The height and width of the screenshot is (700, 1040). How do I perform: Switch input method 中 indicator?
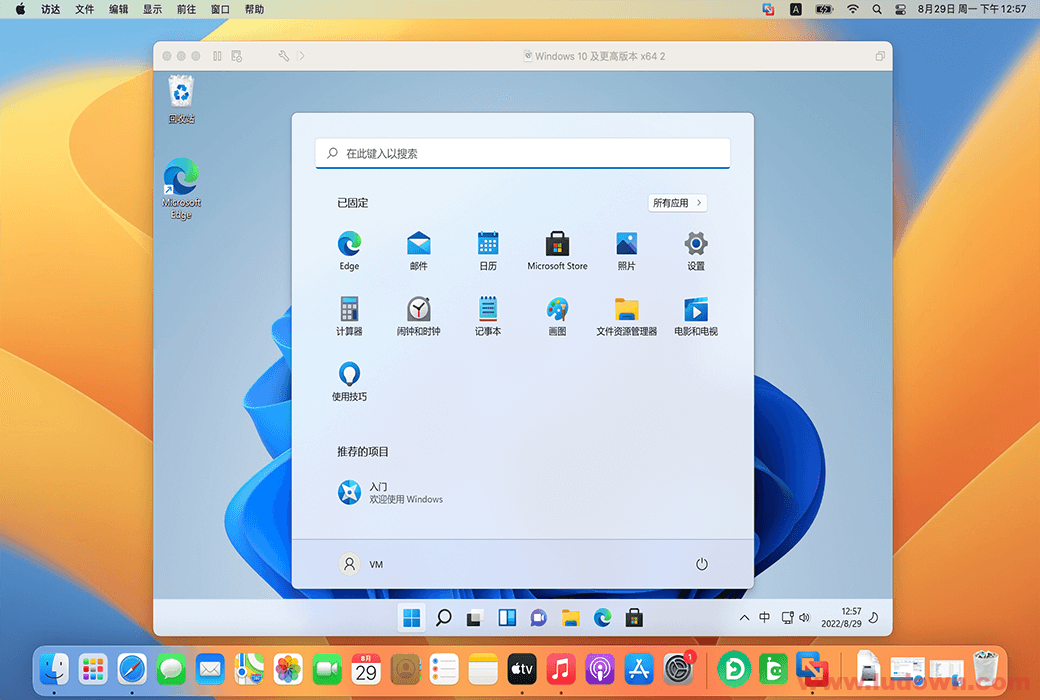tap(765, 617)
